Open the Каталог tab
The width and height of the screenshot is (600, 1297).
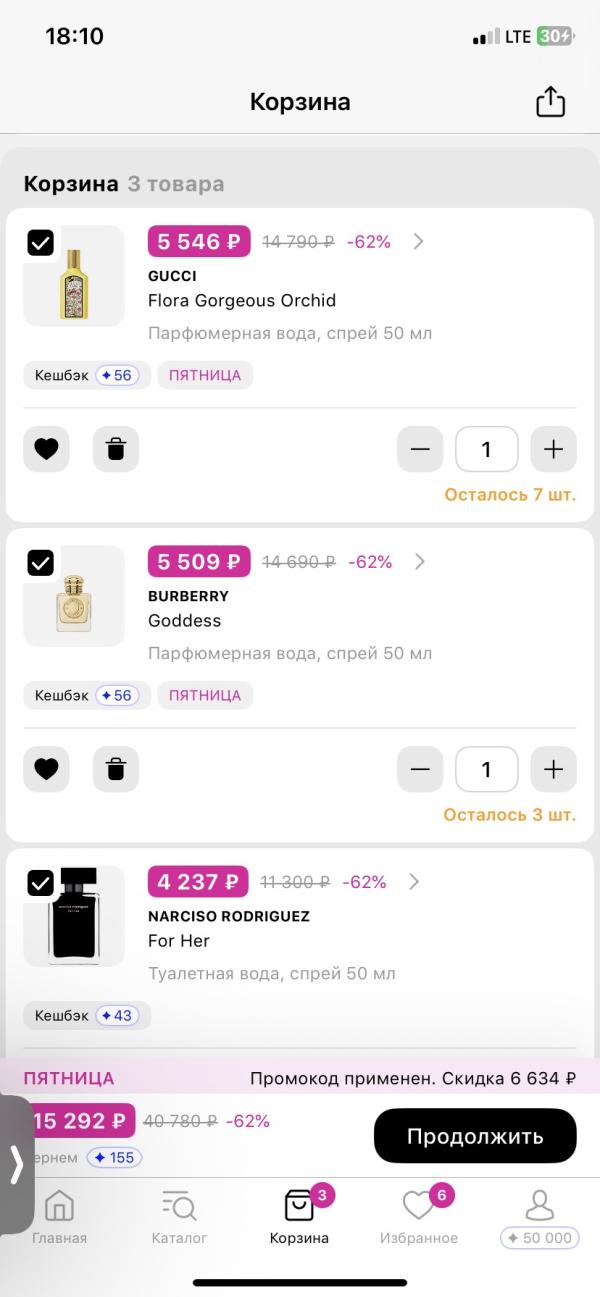(x=179, y=1217)
